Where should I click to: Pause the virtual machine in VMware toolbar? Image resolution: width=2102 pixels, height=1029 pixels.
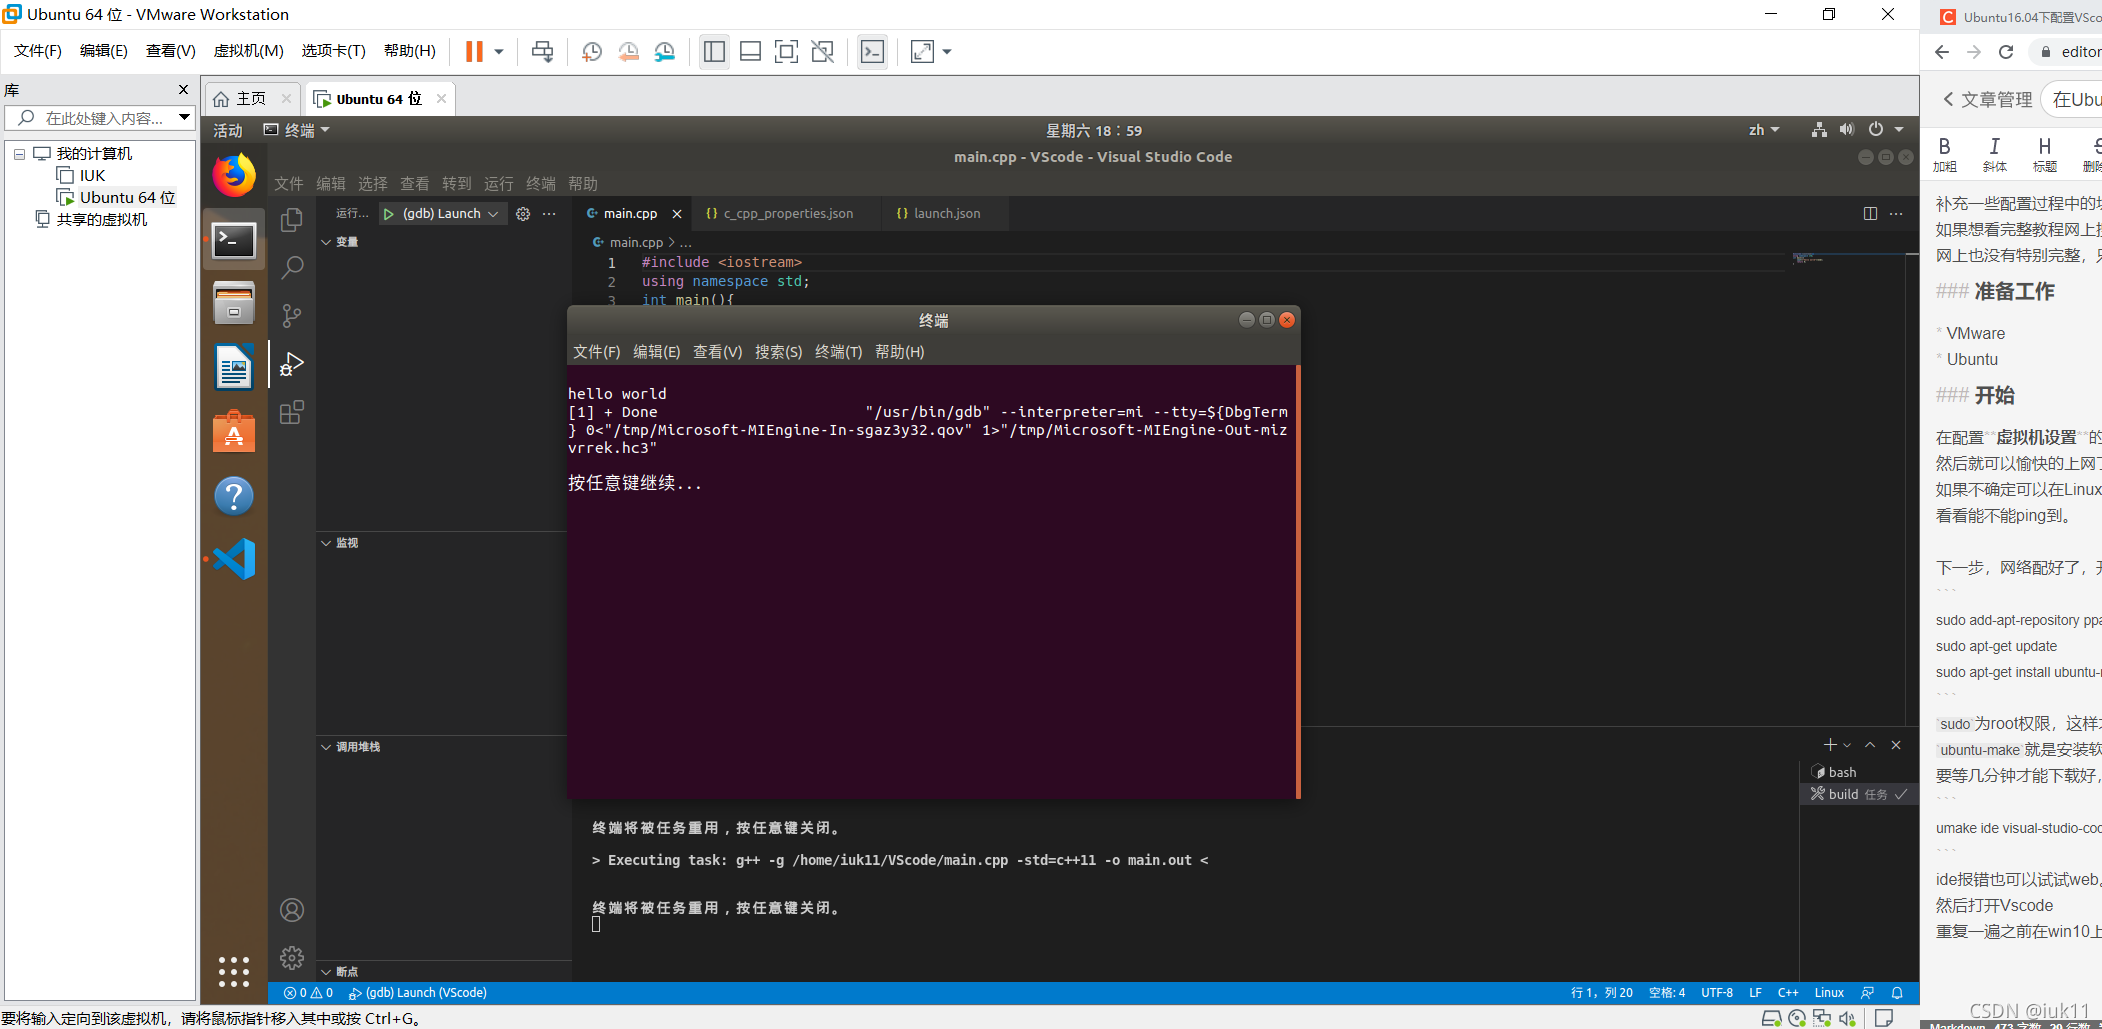[474, 52]
